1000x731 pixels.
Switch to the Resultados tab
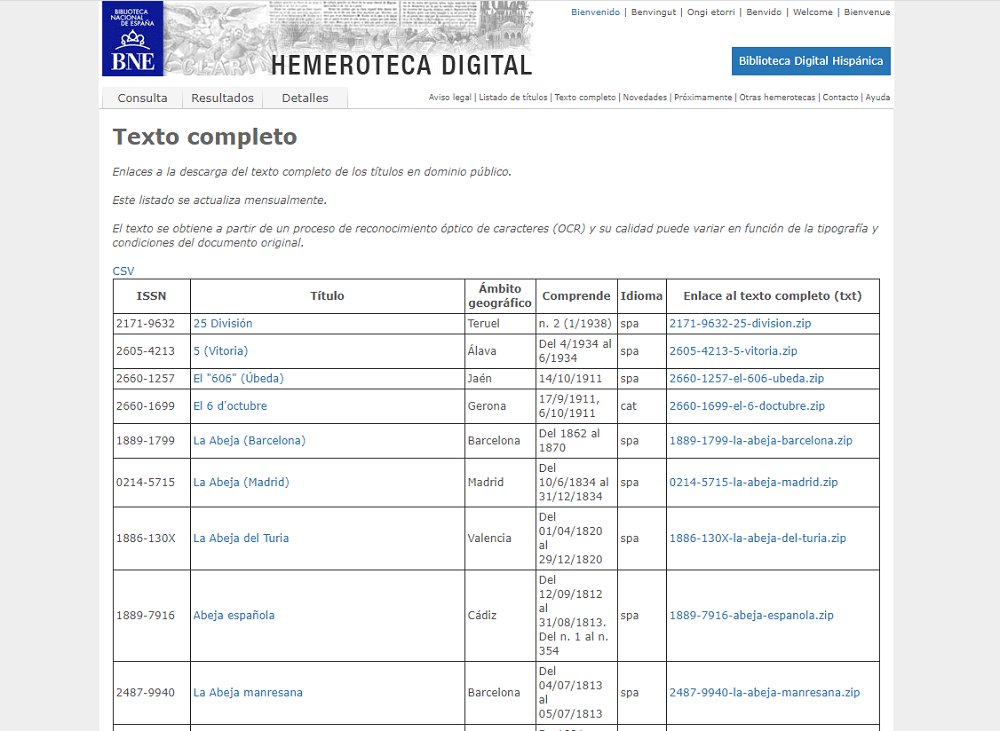coord(223,98)
